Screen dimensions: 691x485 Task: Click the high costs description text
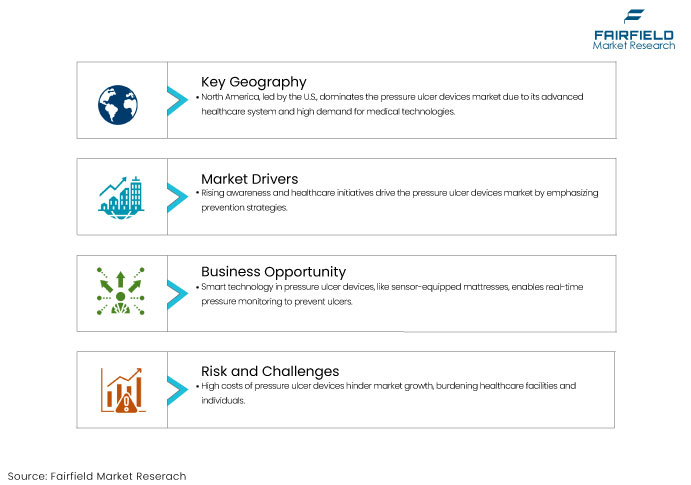click(x=386, y=393)
